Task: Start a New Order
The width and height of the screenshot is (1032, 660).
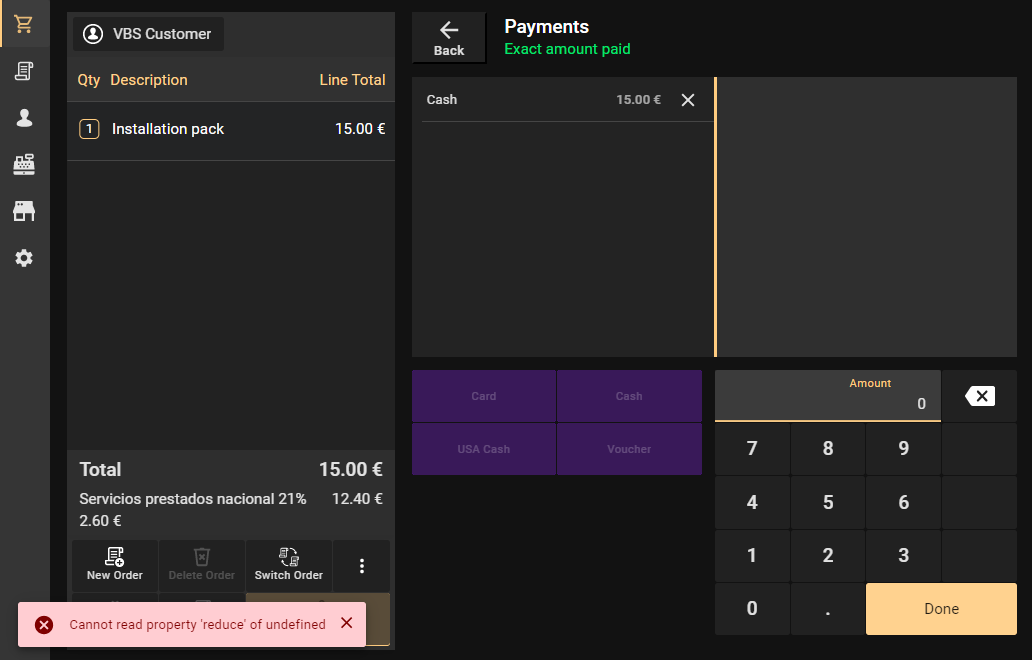Action: [x=115, y=565]
